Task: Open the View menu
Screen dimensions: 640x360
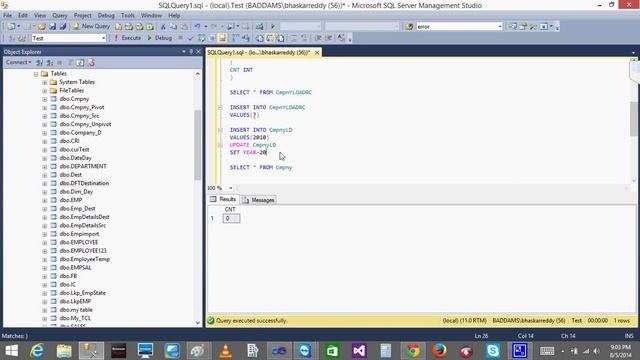Action: (40, 15)
